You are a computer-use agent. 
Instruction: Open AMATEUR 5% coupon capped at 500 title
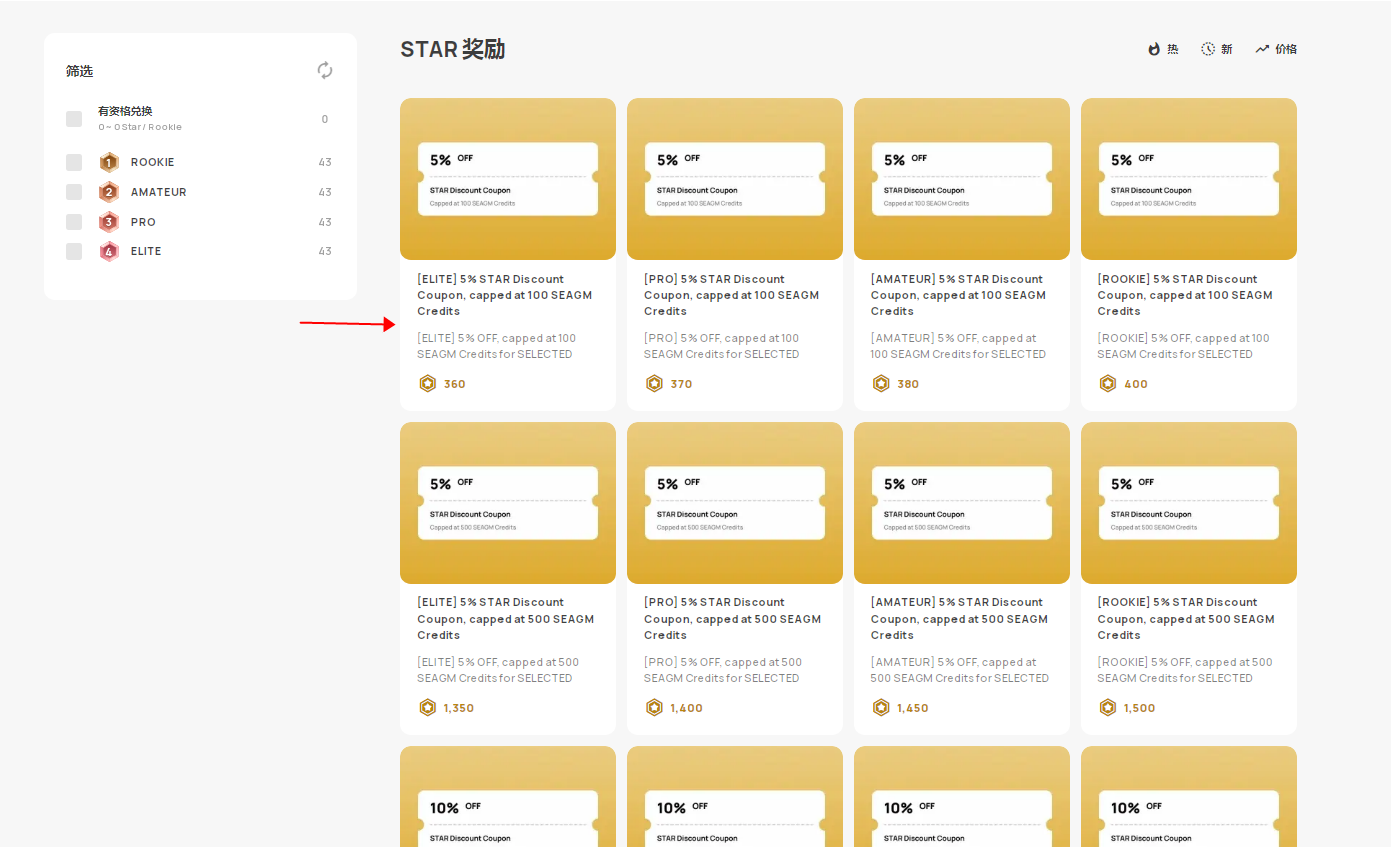[x=959, y=619]
